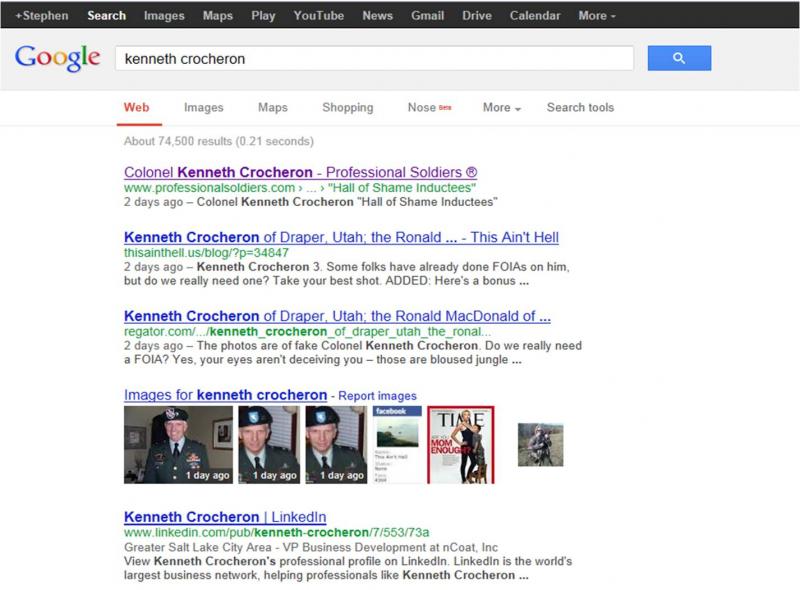
Task: Expand the More dropdown beside Nose tab
Action: click(x=502, y=107)
